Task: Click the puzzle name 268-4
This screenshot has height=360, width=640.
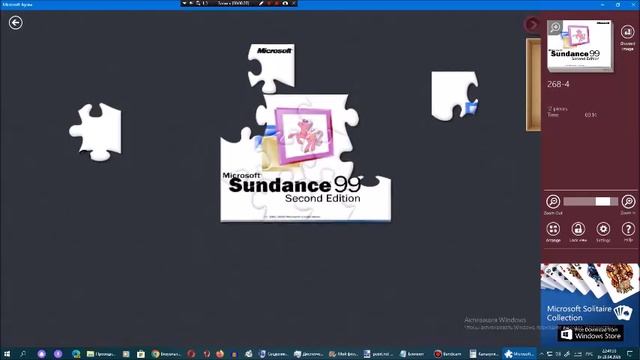Action: [558, 84]
